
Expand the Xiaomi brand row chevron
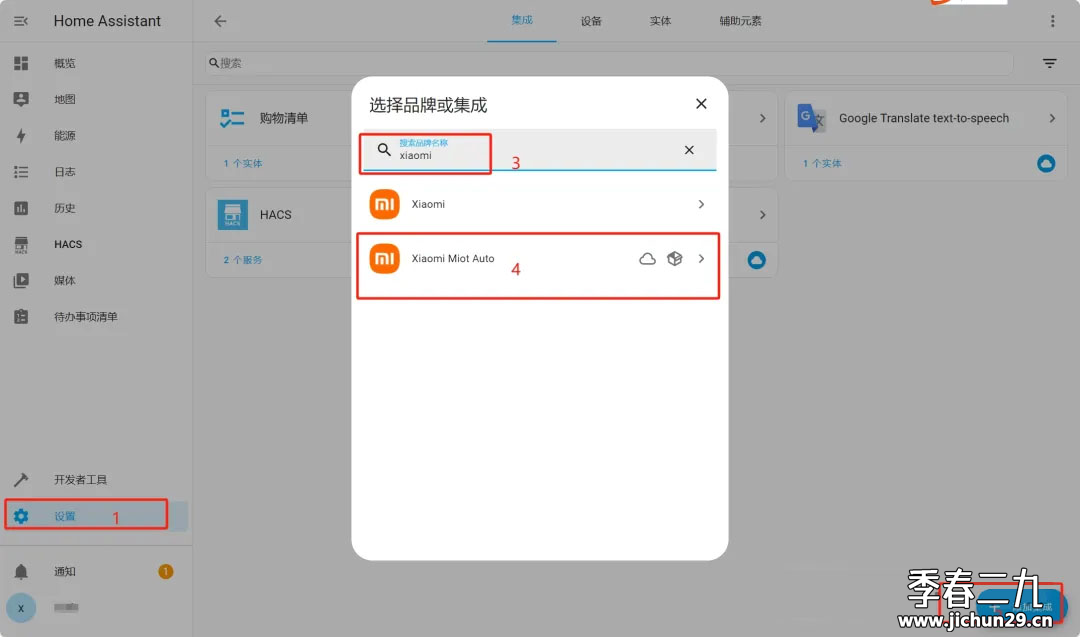(701, 205)
